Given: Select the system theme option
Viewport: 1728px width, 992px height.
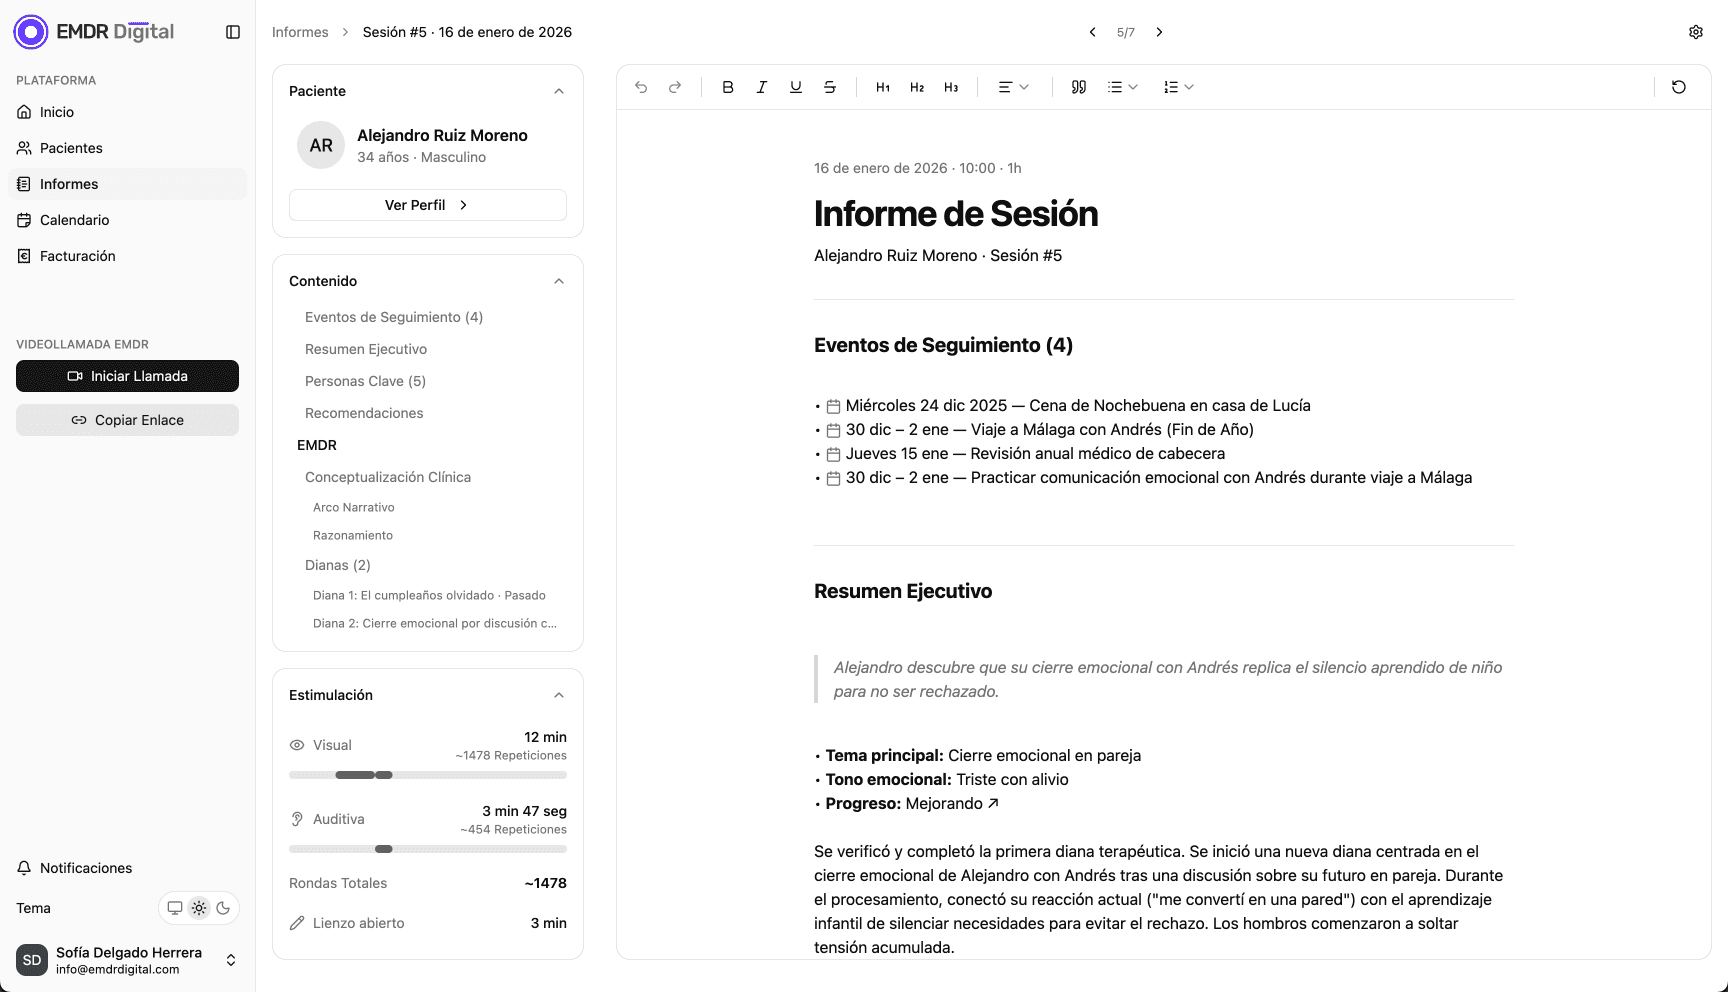Looking at the screenshot, I should (x=176, y=908).
